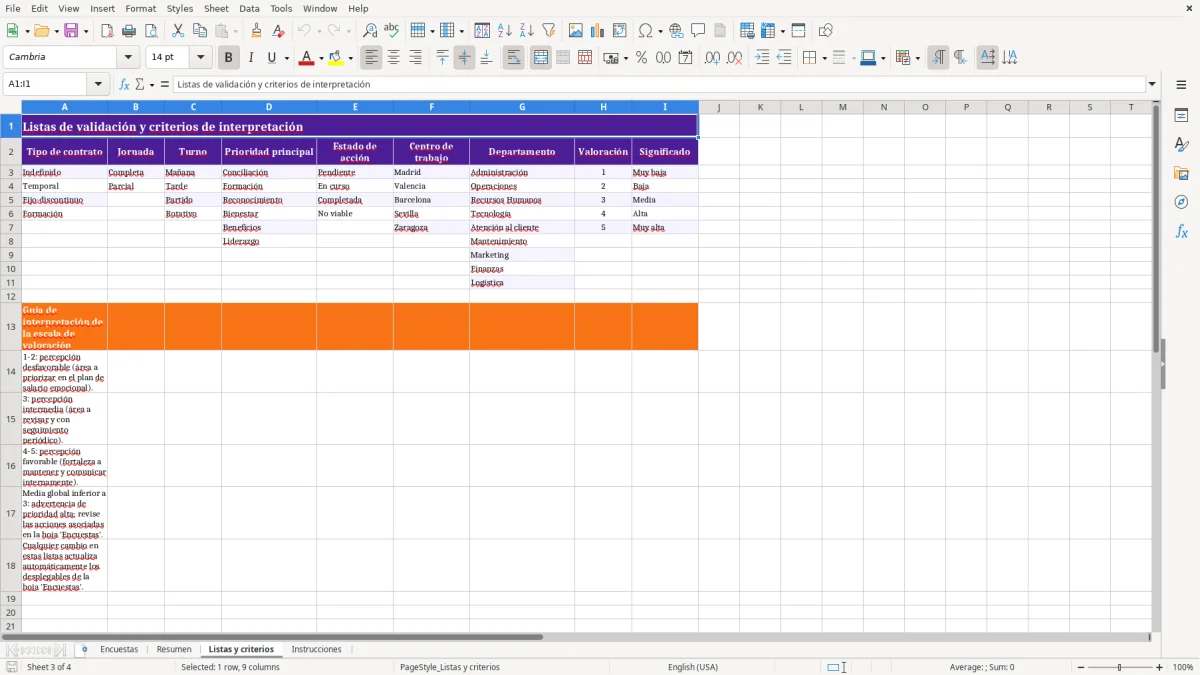Insert comment icon

click(698, 31)
